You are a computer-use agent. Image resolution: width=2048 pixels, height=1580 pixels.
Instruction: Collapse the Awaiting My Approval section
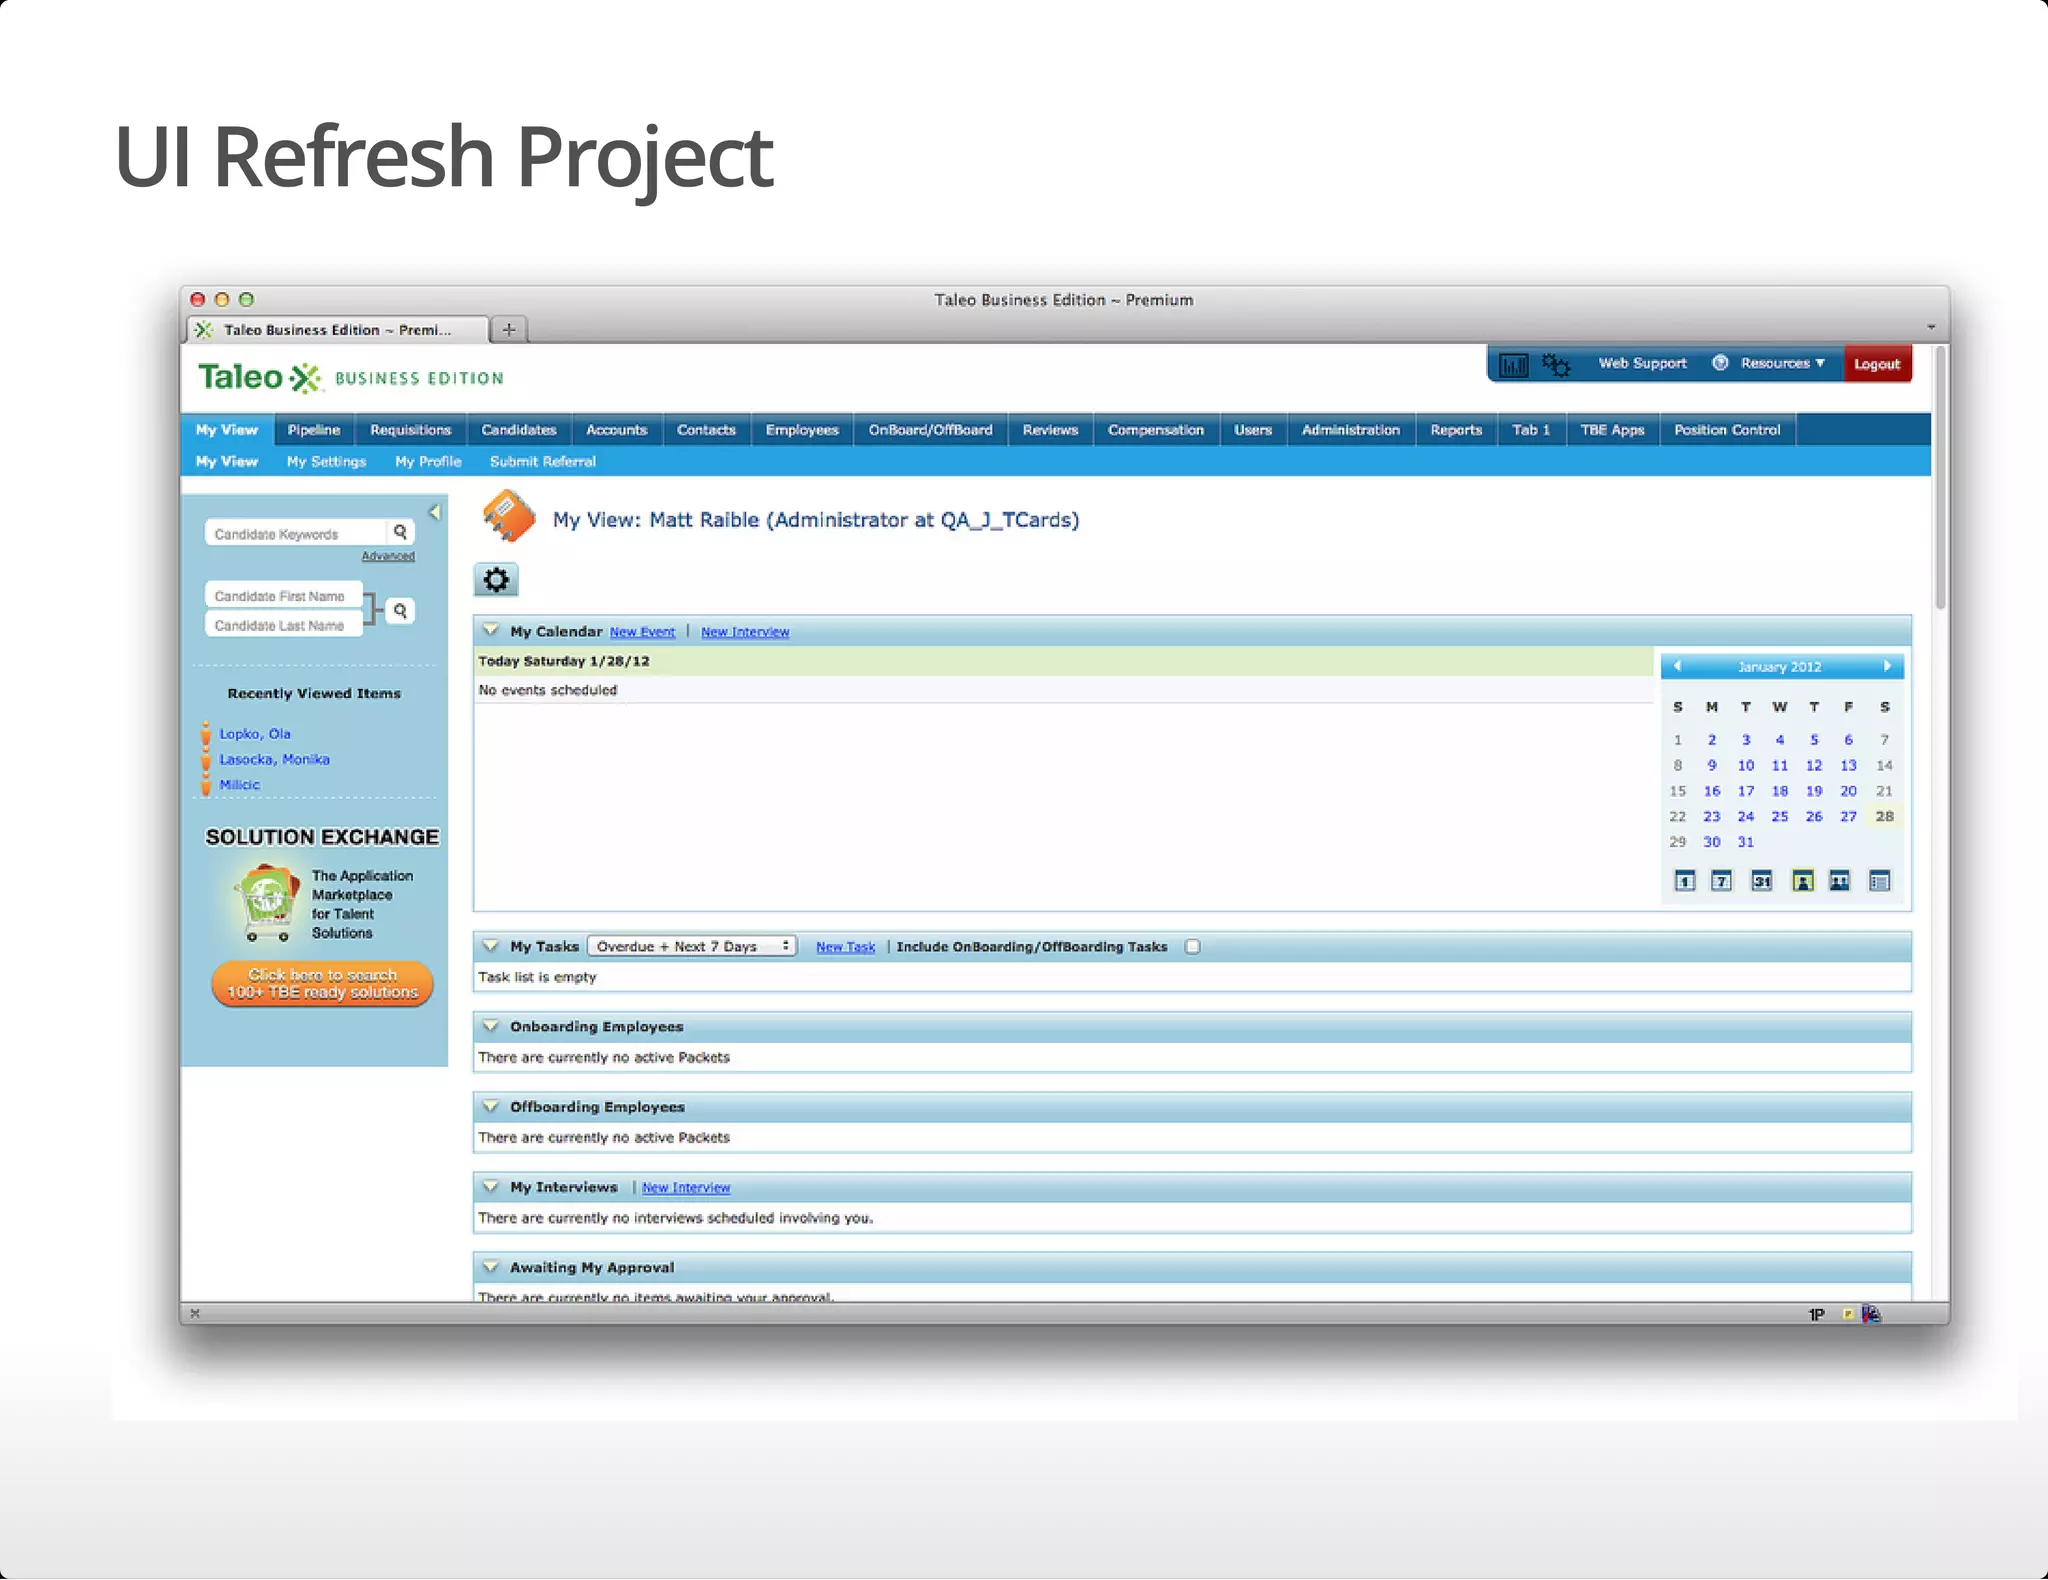click(491, 1266)
